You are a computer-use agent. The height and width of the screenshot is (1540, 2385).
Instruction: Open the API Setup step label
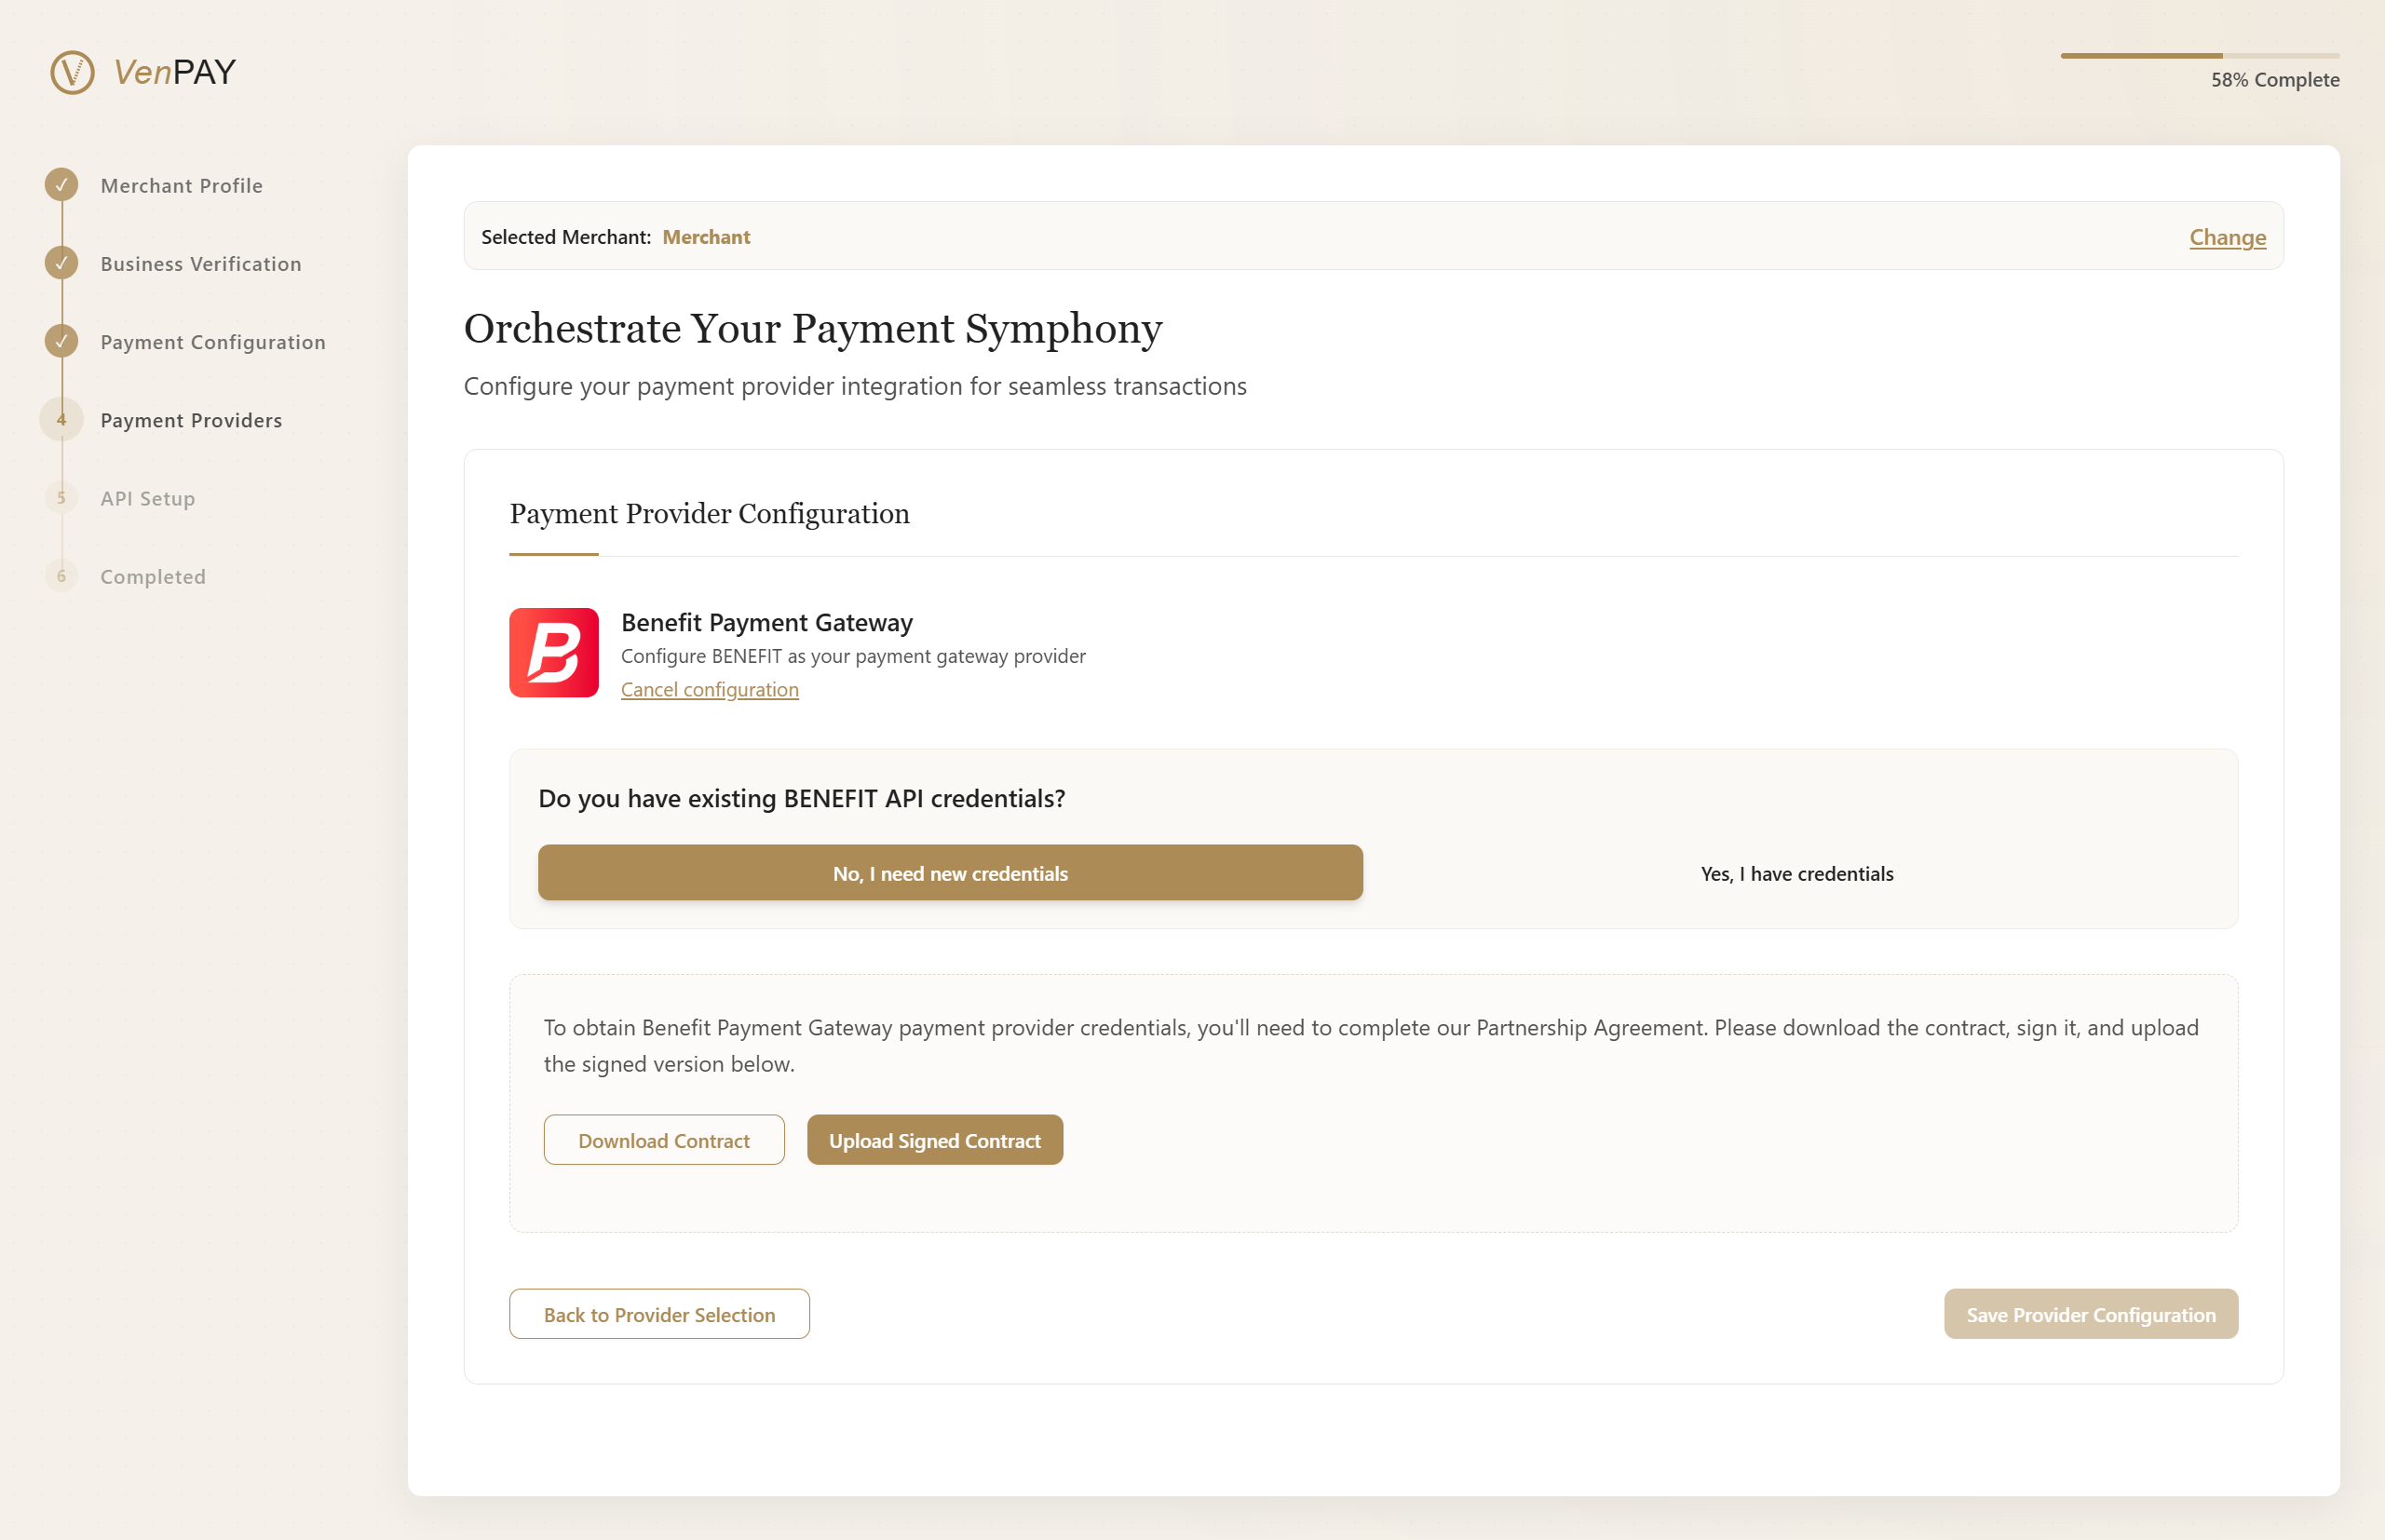148,498
